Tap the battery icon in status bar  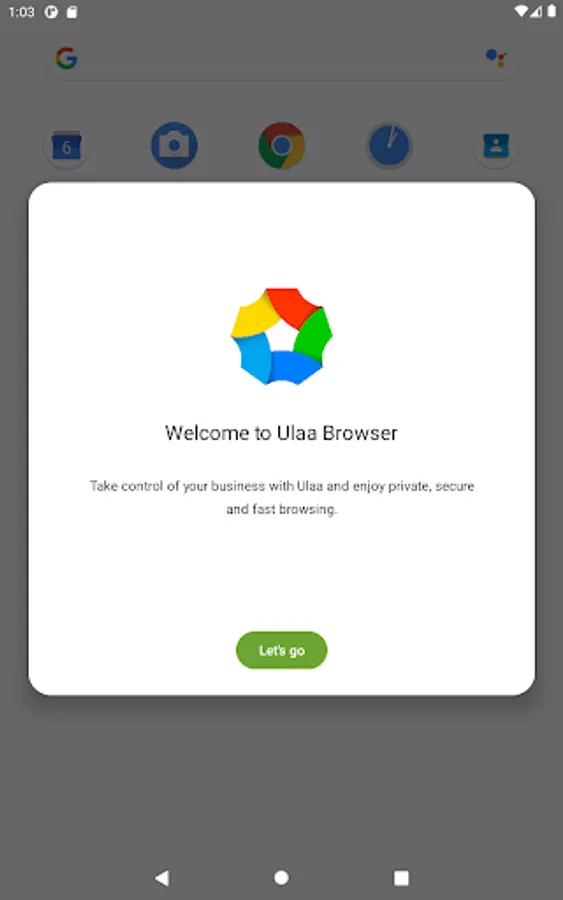pyautogui.click(x=552, y=11)
